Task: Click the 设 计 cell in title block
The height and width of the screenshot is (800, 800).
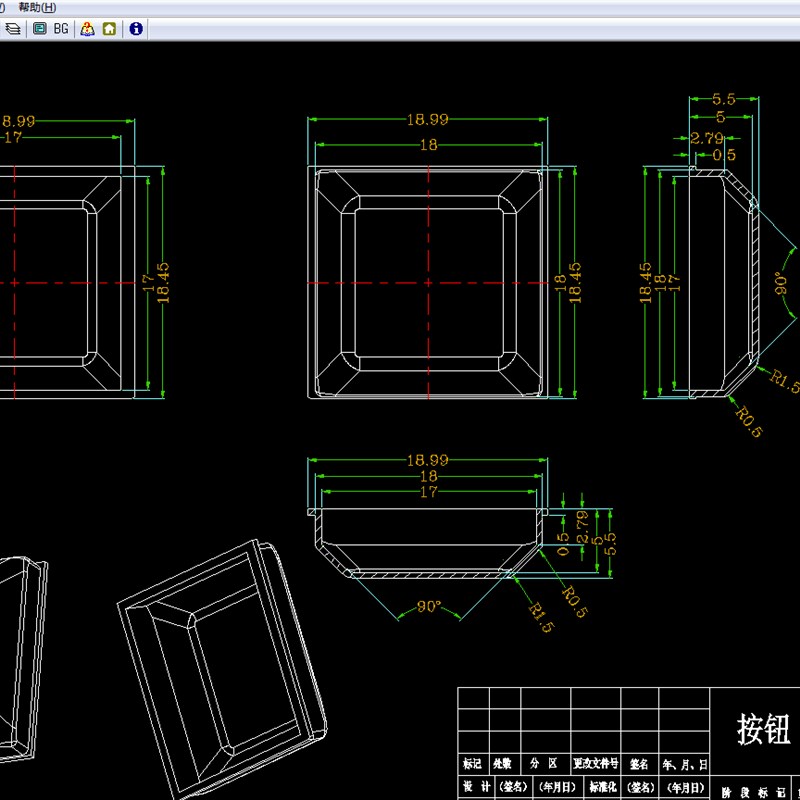Action: [475, 787]
